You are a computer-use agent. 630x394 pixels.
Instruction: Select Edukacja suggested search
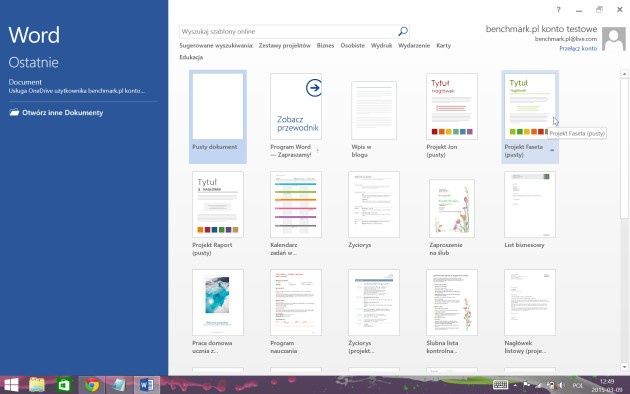tap(191, 57)
